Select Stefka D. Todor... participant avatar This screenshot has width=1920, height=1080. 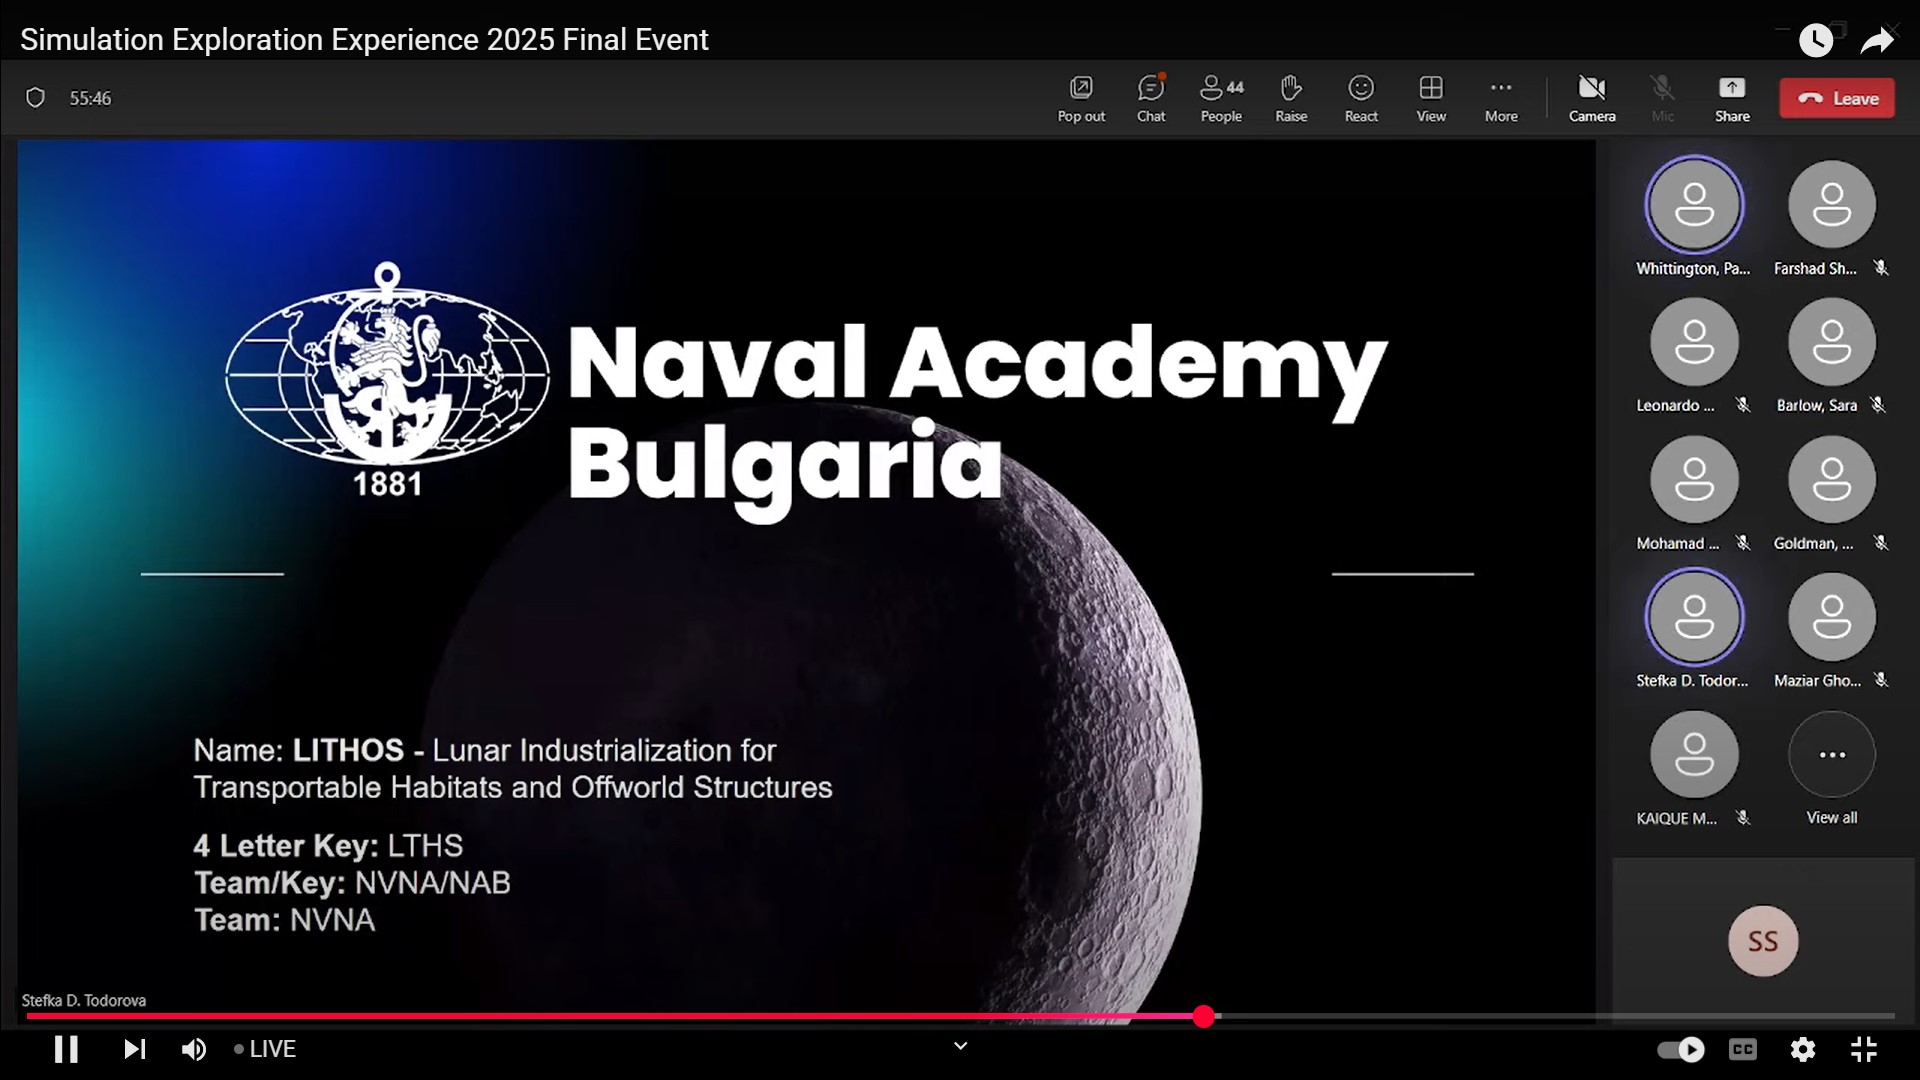[x=1694, y=617]
